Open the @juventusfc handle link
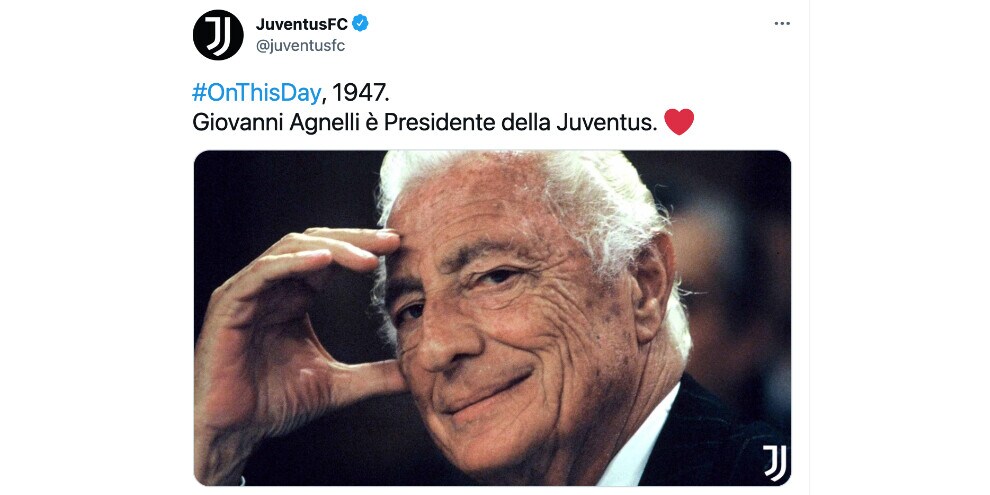 pyautogui.click(x=301, y=46)
